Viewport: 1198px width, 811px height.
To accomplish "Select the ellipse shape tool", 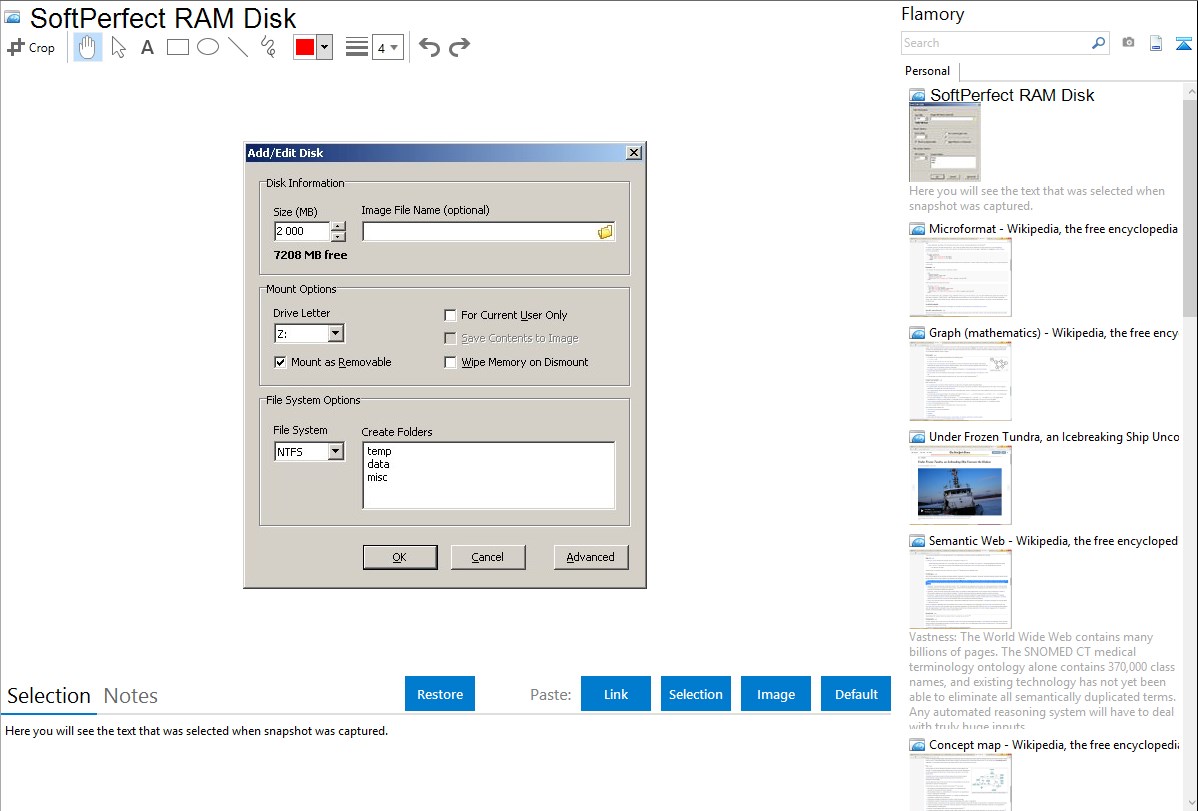I will [x=208, y=47].
